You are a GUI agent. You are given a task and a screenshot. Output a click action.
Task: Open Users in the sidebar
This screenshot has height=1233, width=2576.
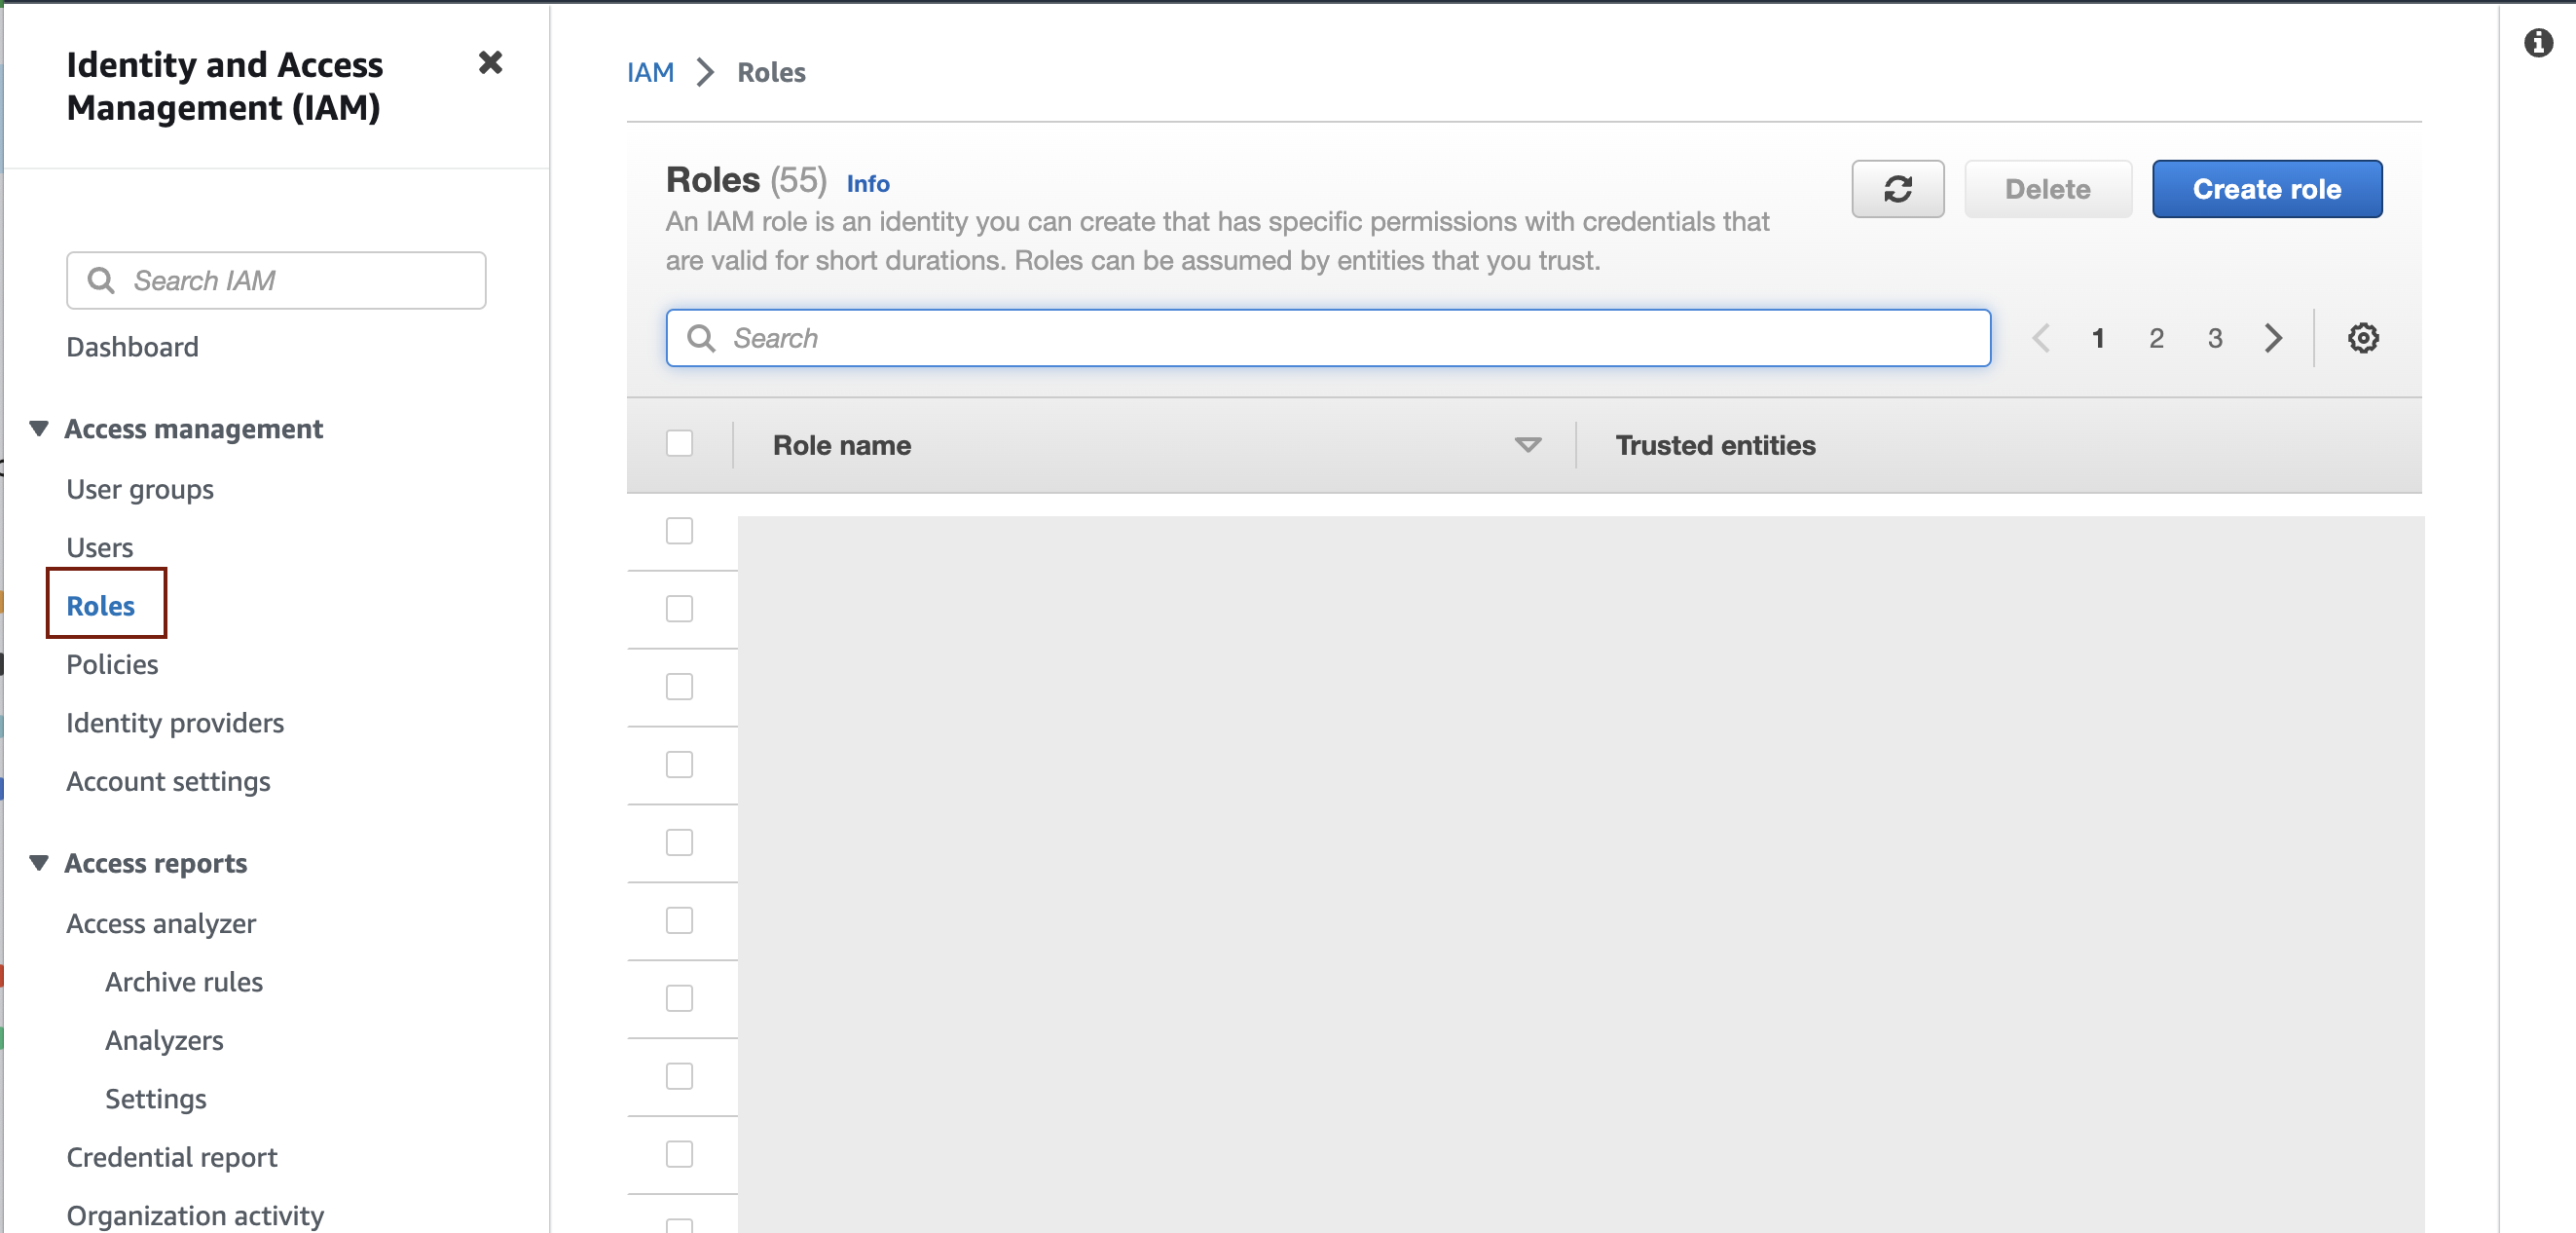pos(99,547)
